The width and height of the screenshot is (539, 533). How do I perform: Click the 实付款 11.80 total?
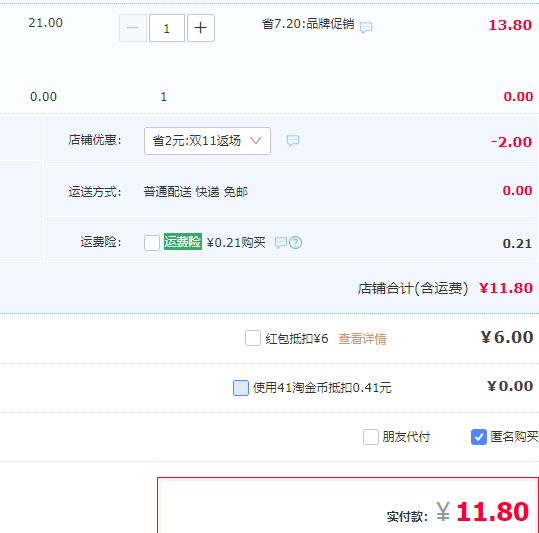pos(482,512)
